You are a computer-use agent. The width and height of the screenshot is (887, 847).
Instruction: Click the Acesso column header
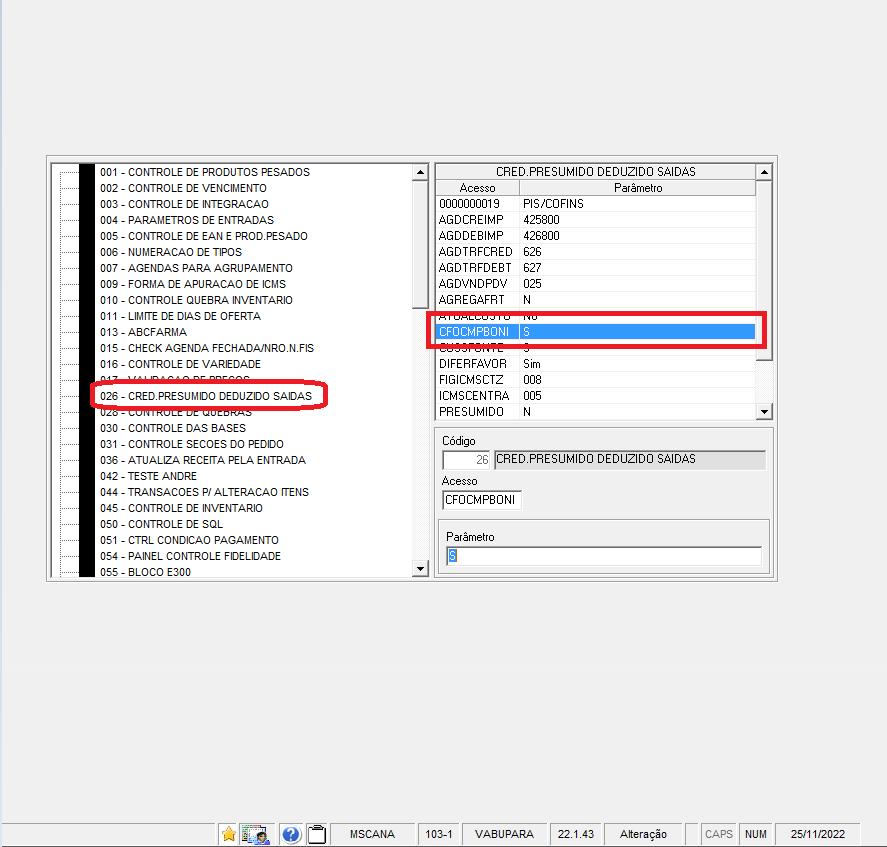pos(477,188)
